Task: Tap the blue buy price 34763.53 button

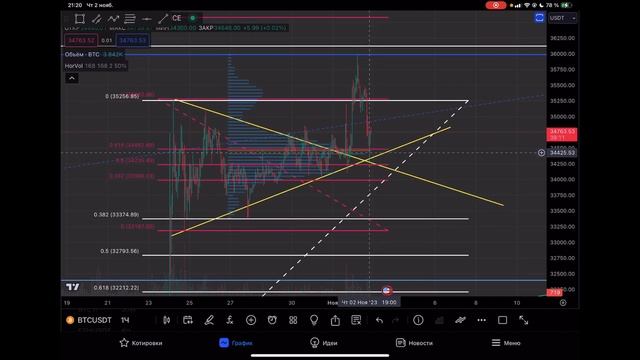Action: pyautogui.click(x=133, y=40)
